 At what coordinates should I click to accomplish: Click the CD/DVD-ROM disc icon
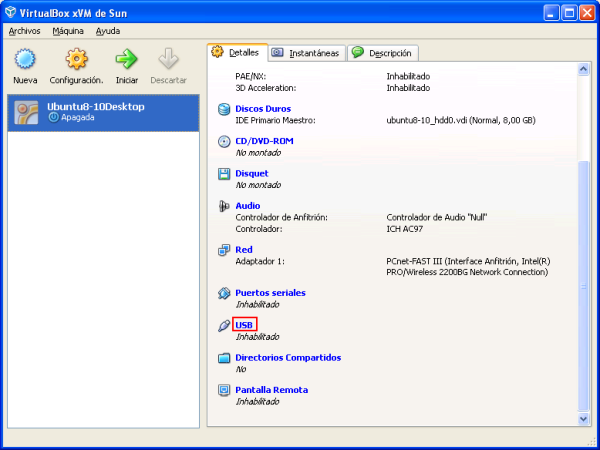coord(224,141)
